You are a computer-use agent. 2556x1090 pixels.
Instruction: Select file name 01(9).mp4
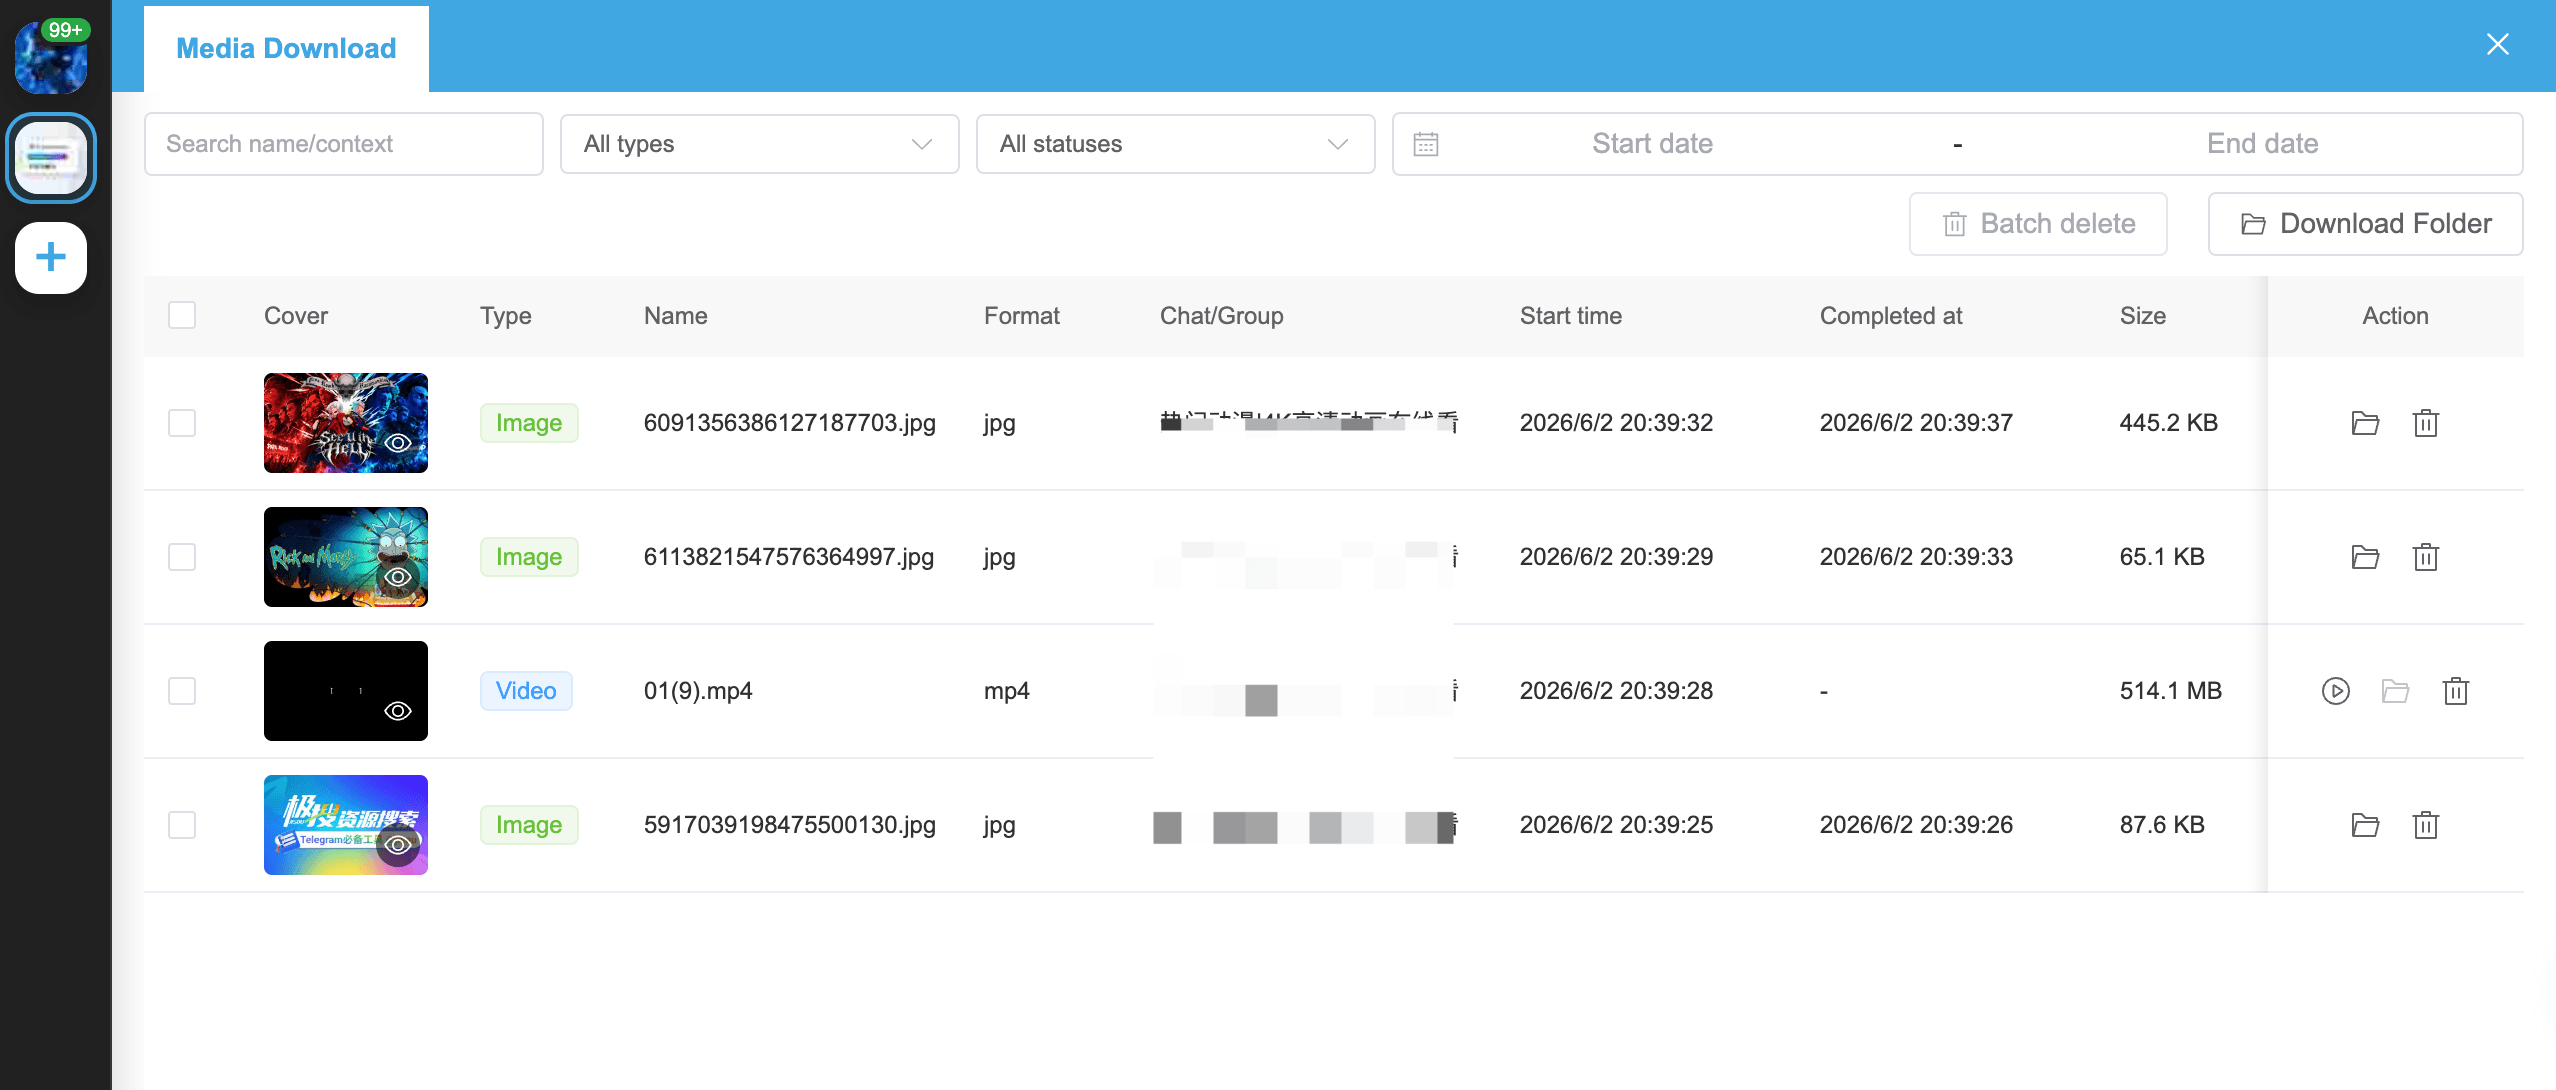tap(698, 691)
